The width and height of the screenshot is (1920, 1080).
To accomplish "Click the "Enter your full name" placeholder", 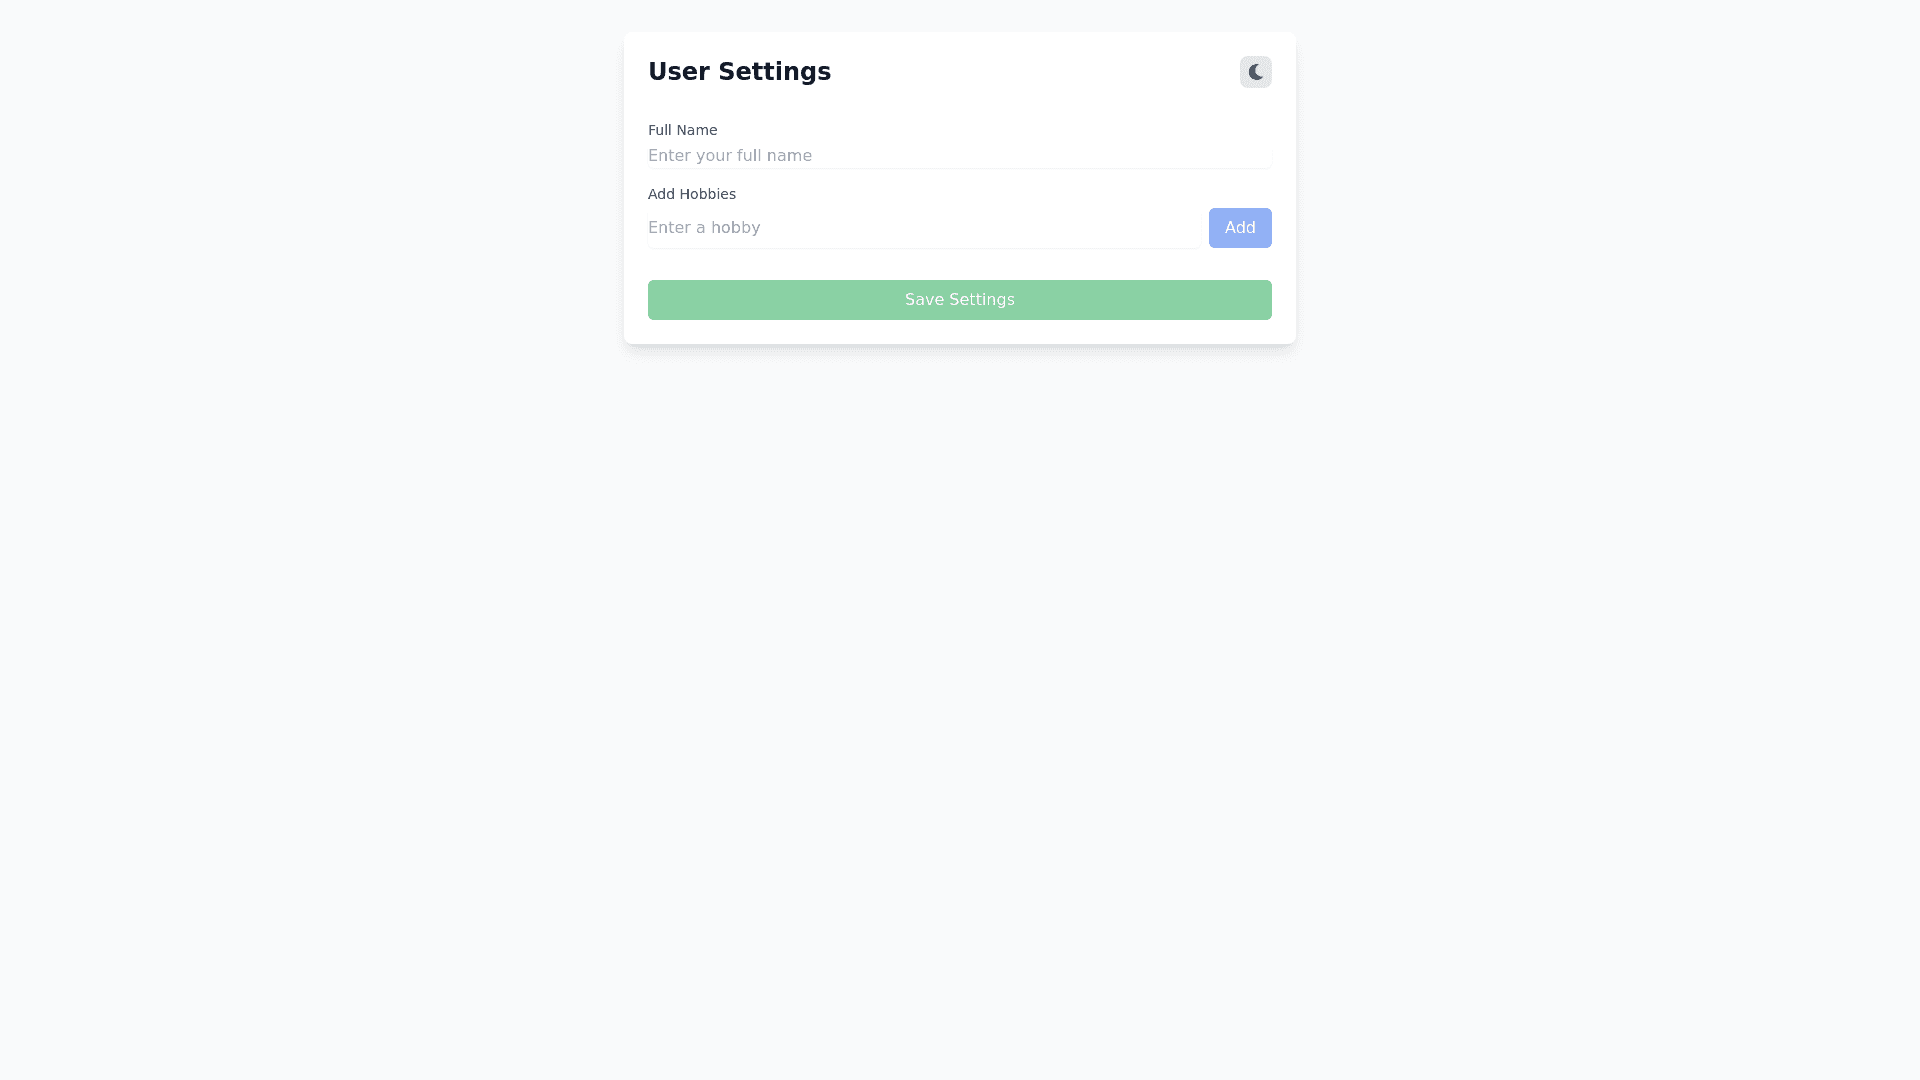I will pos(730,155).
